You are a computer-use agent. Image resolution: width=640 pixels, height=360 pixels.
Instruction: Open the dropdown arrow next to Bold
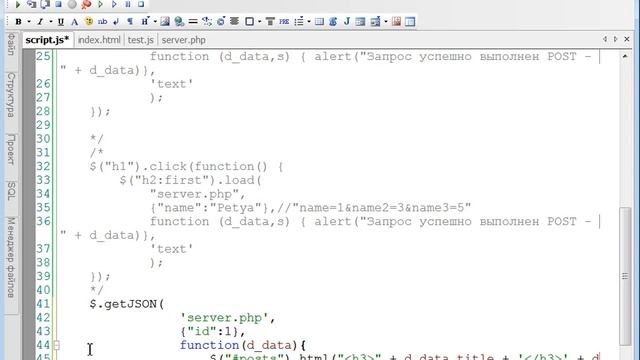click(29, 22)
